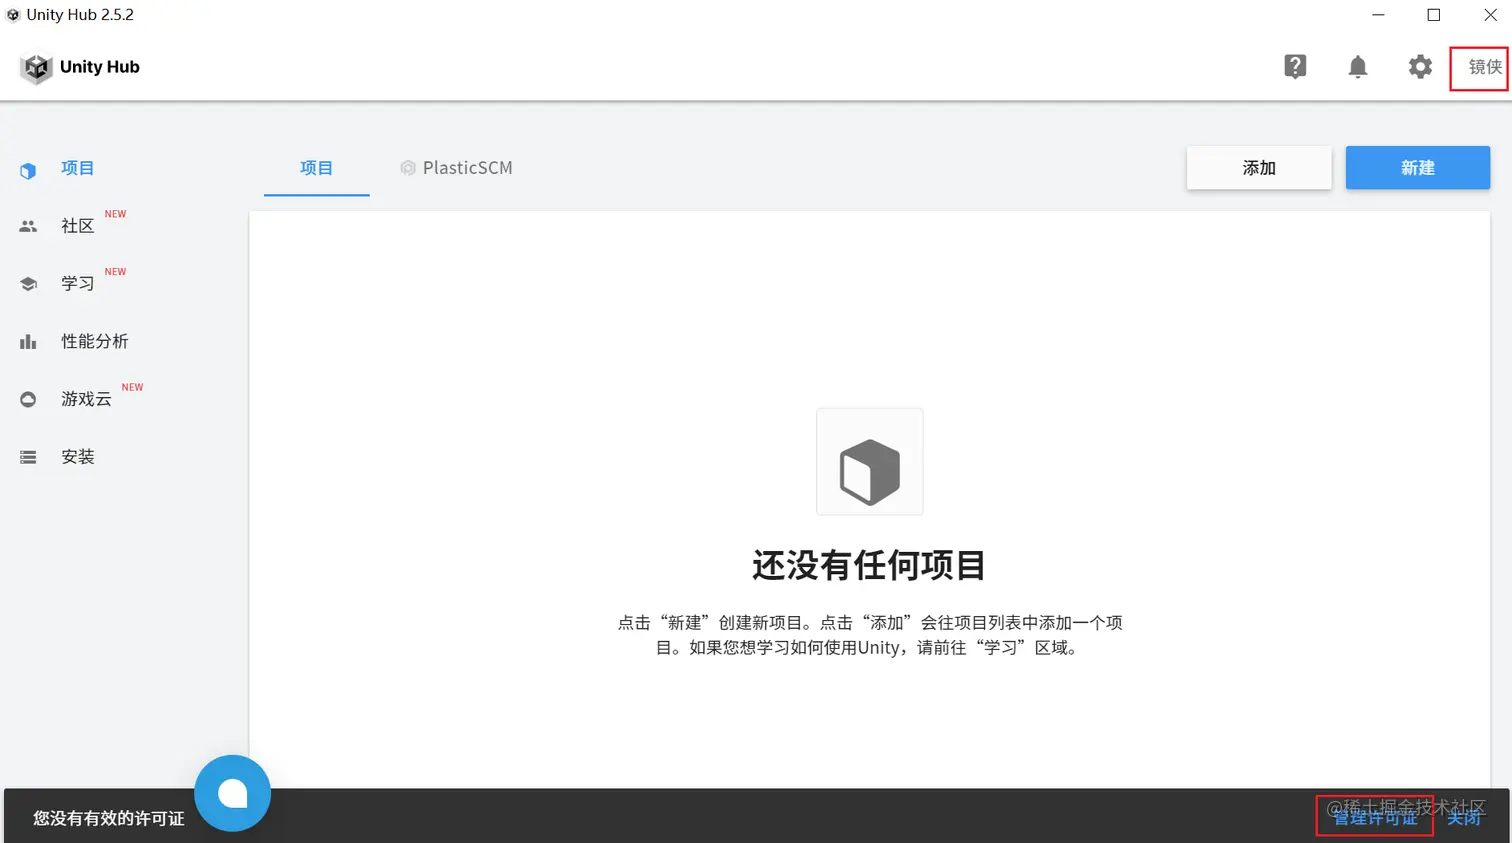Click the 您没有有效的许可证 message

[109, 818]
